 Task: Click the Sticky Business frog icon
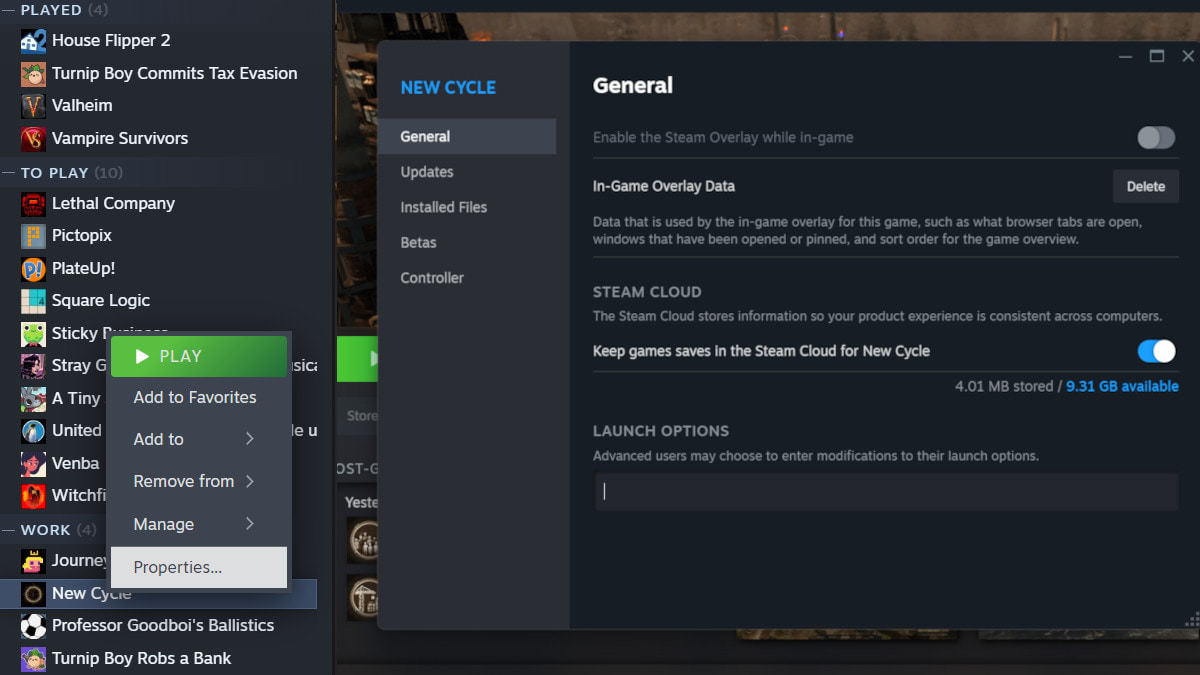34,334
